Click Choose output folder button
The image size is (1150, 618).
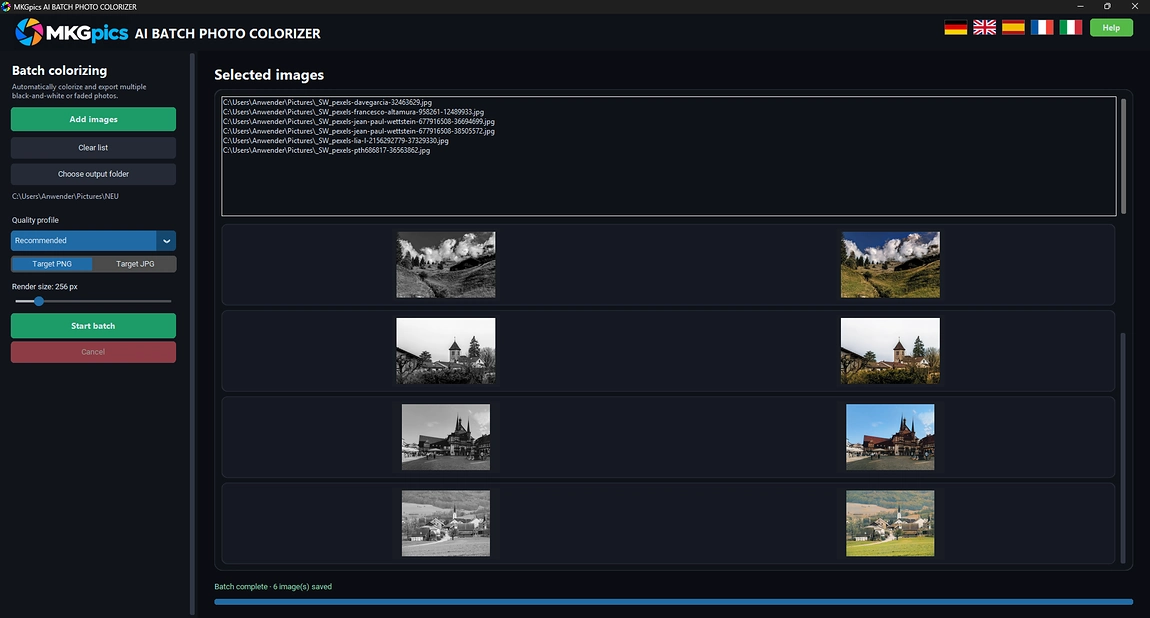point(93,174)
